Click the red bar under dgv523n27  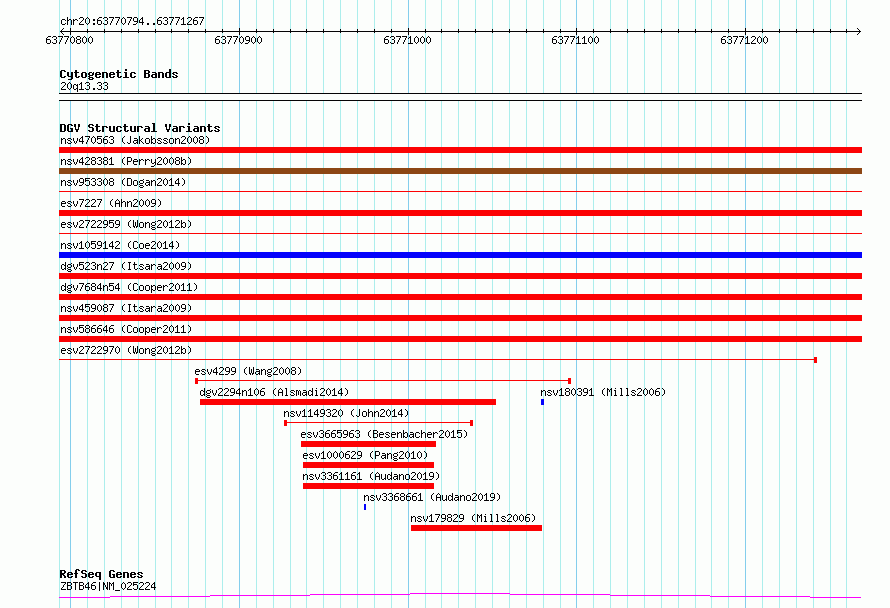[460, 276]
